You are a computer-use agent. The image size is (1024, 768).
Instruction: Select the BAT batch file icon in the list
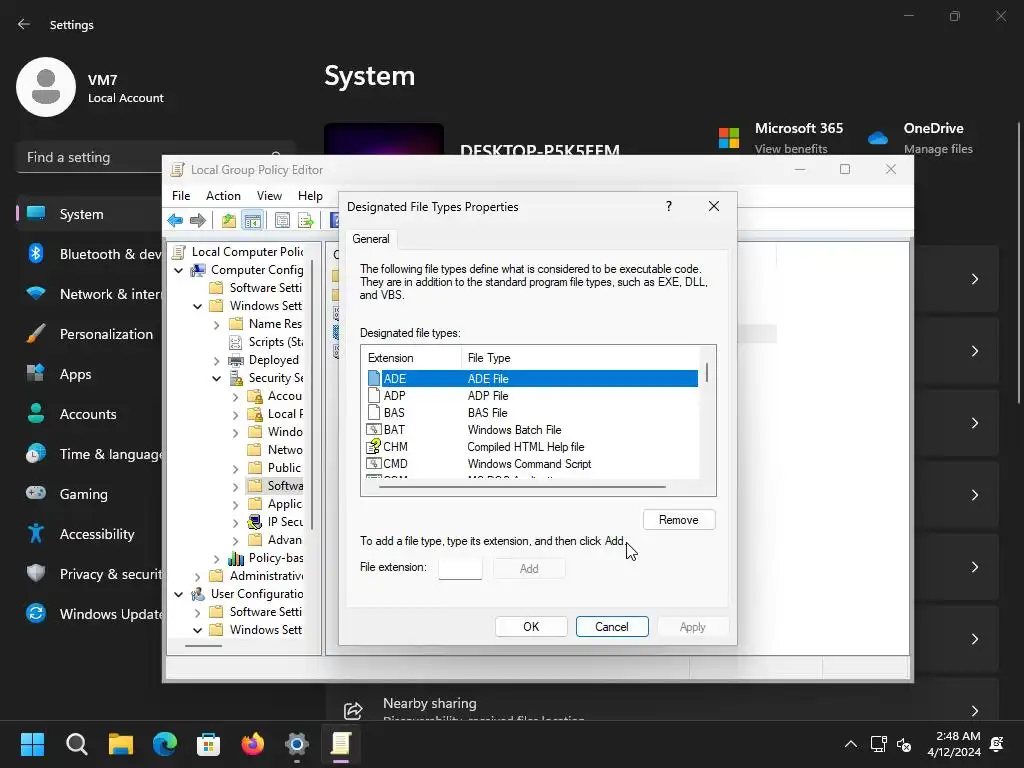click(374, 430)
